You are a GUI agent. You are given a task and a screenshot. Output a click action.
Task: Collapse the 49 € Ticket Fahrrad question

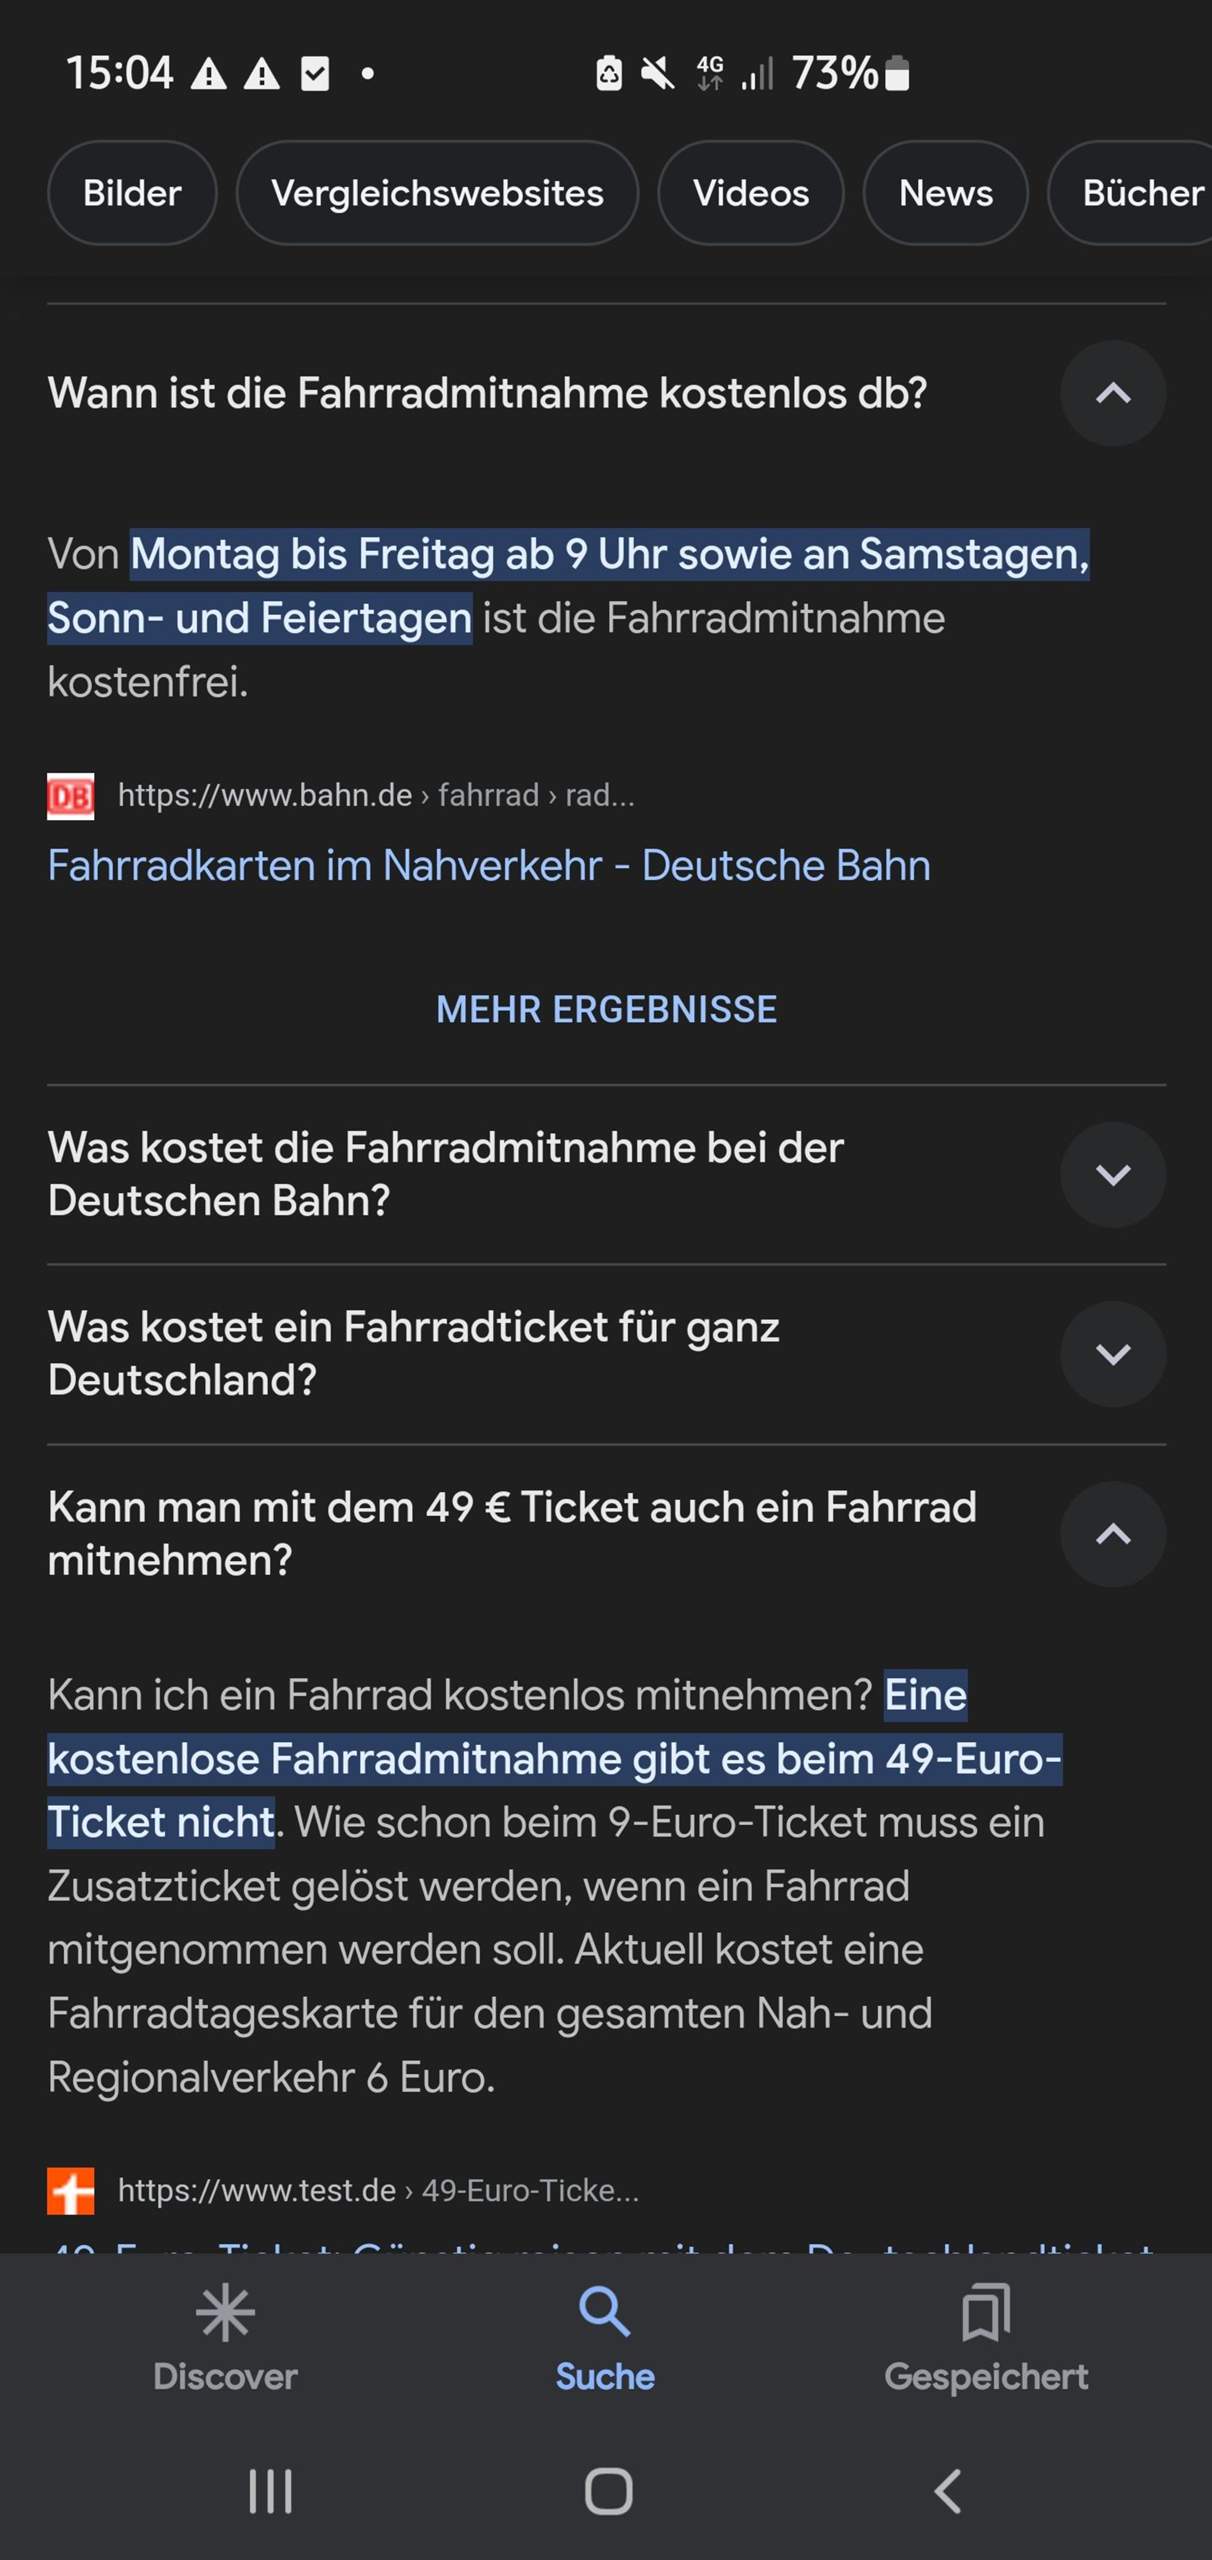click(1112, 1534)
